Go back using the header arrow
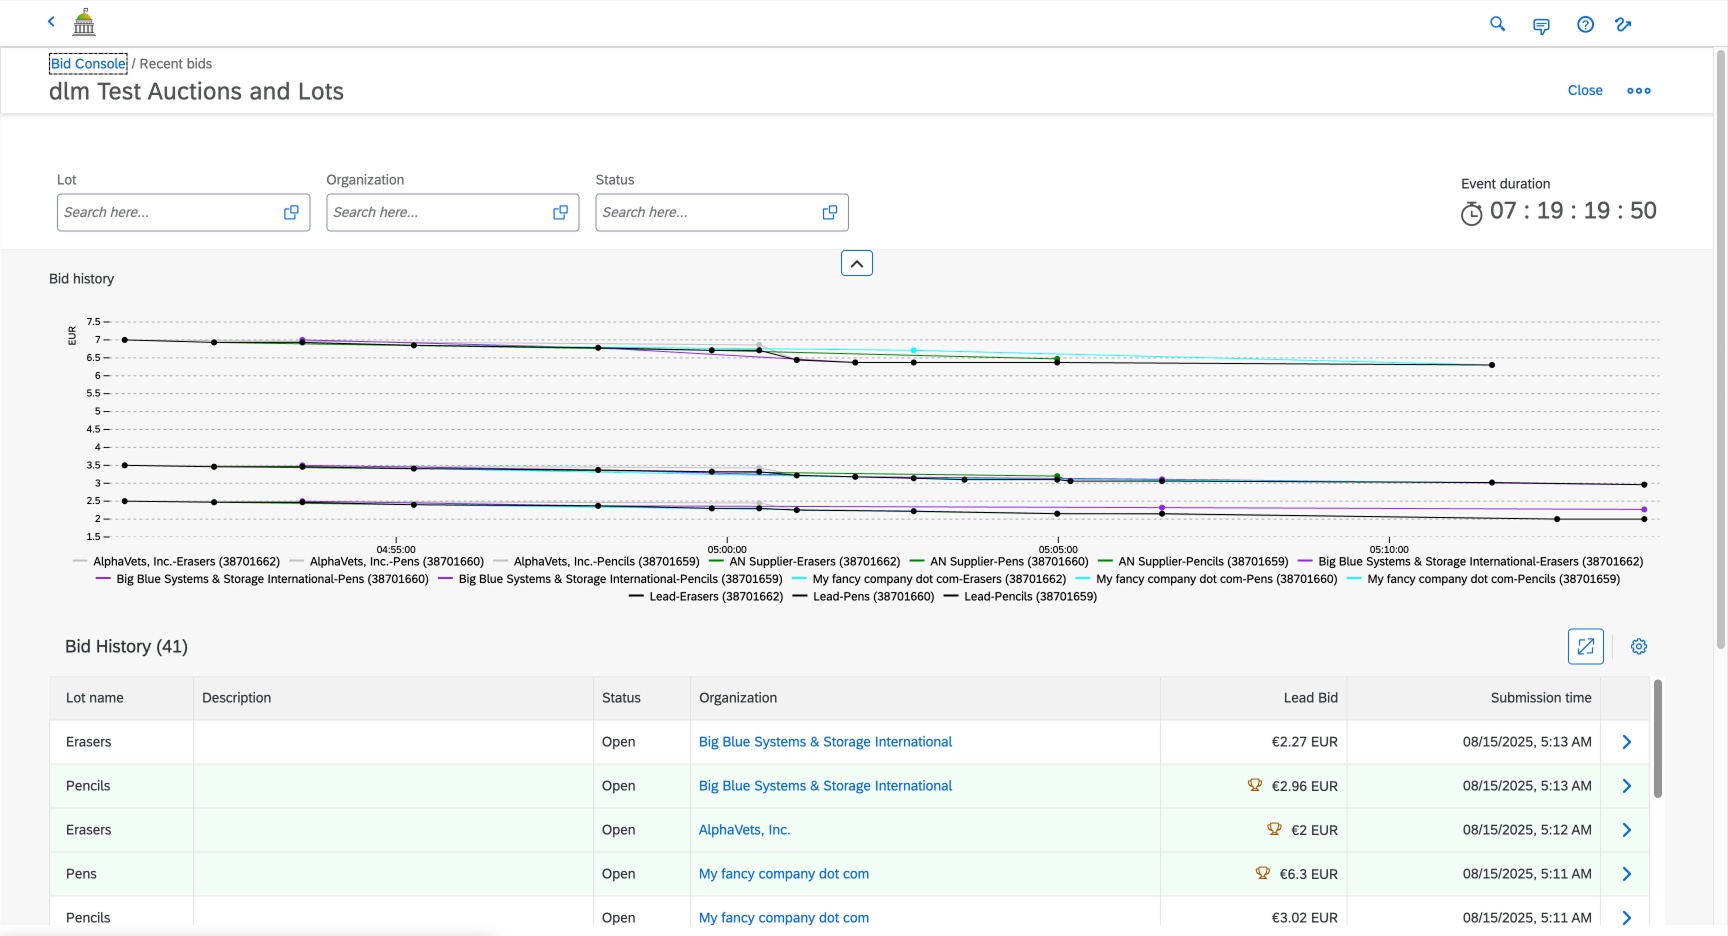The image size is (1728, 936). [x=51, y=22]
